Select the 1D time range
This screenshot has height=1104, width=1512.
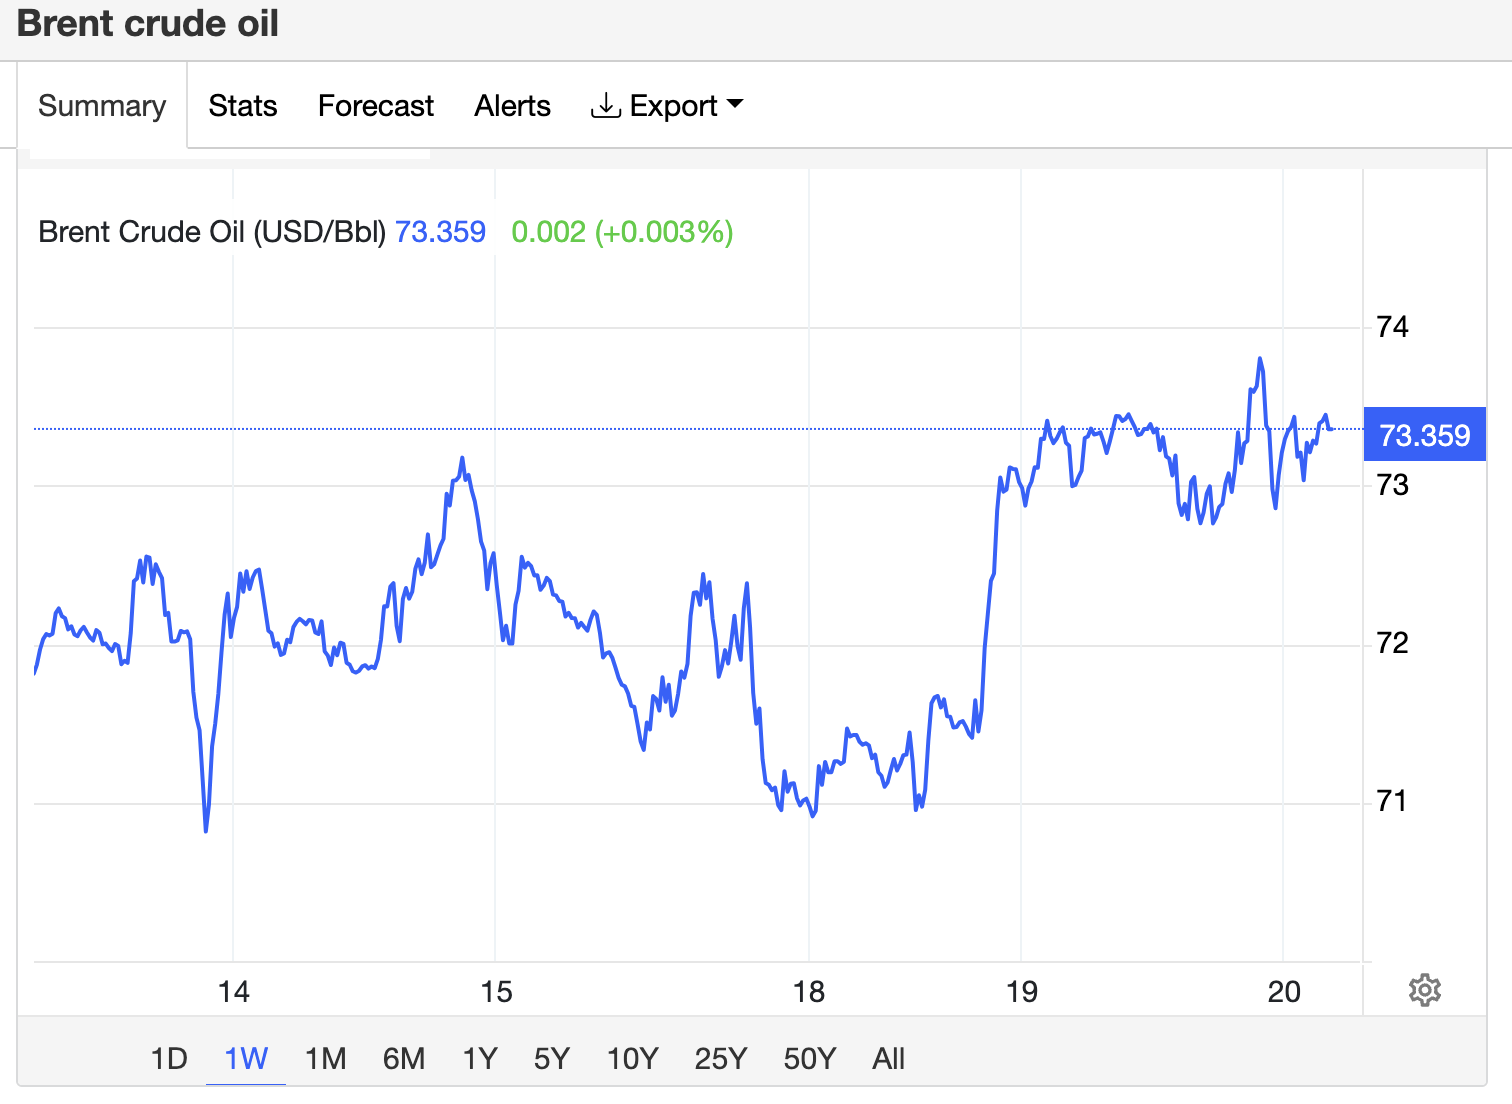169,1058
